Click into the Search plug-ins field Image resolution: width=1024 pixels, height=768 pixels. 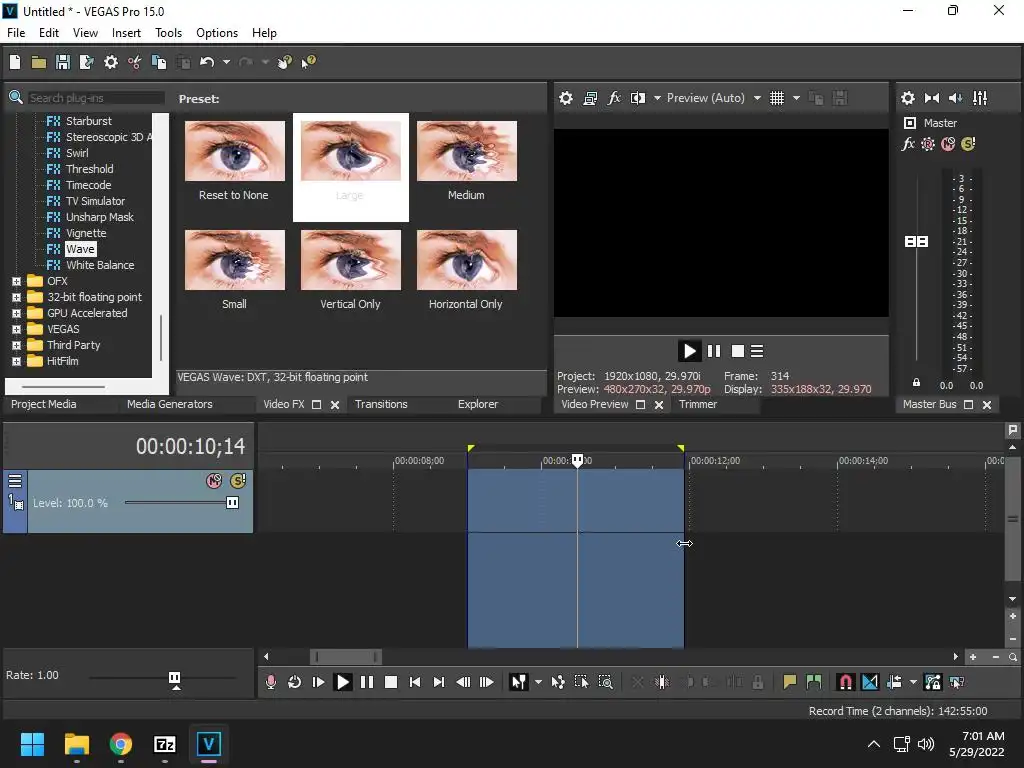point(95,98)
